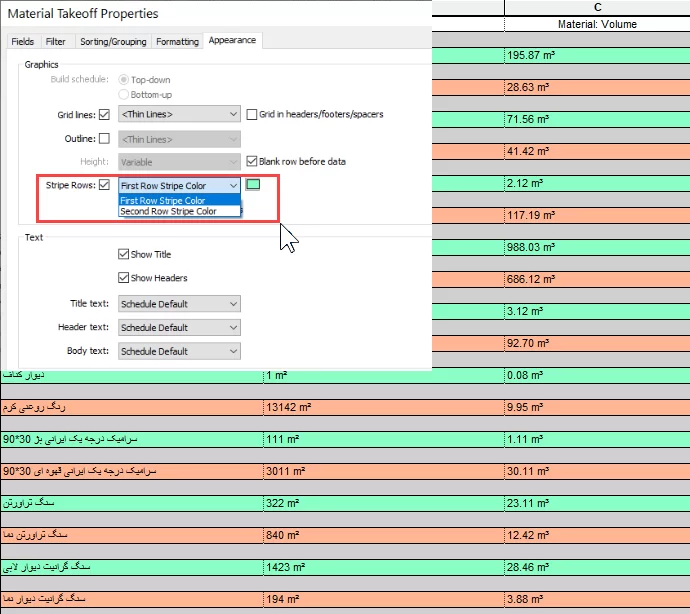Choose Second Row Stripe Color option

(x=168, y=211)
